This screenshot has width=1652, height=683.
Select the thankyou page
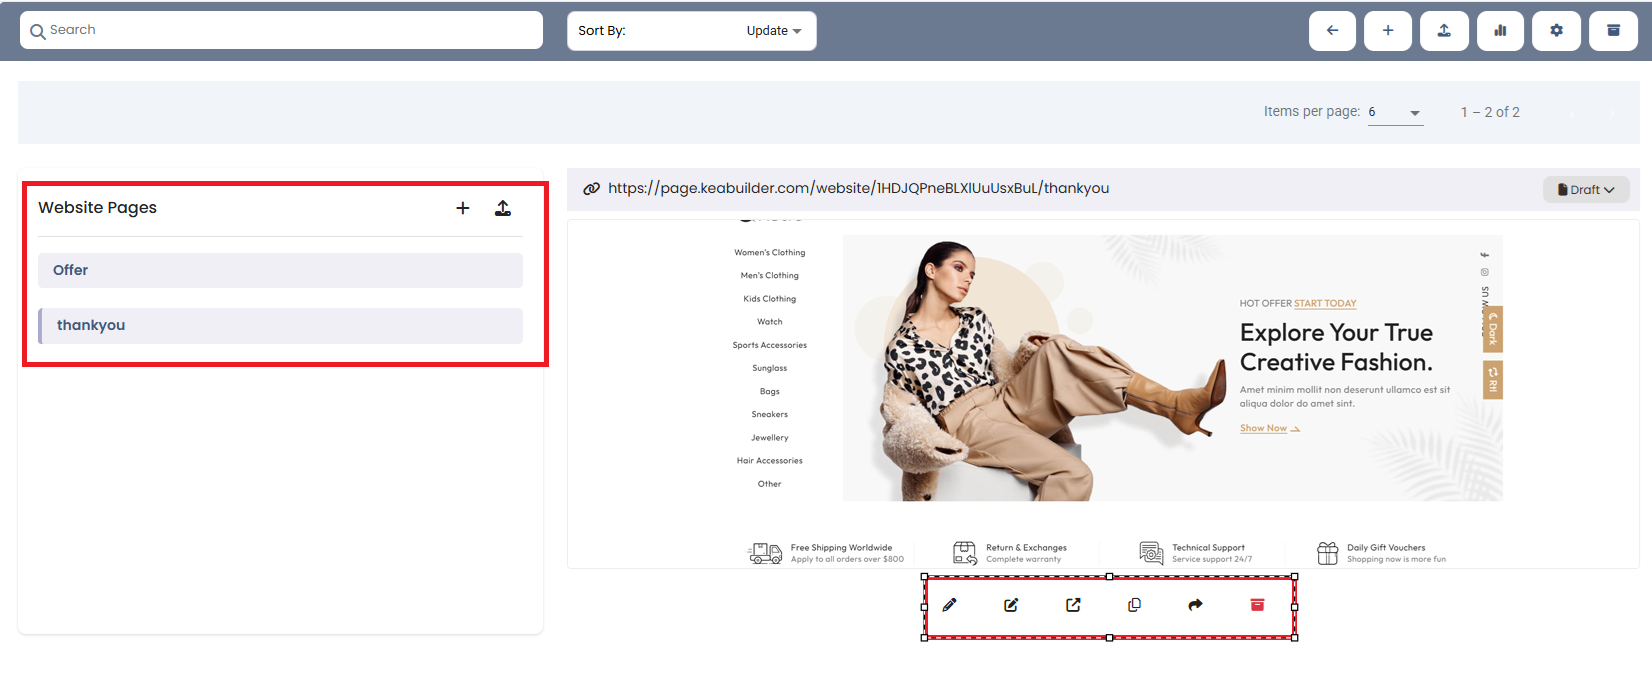[280, 326]
